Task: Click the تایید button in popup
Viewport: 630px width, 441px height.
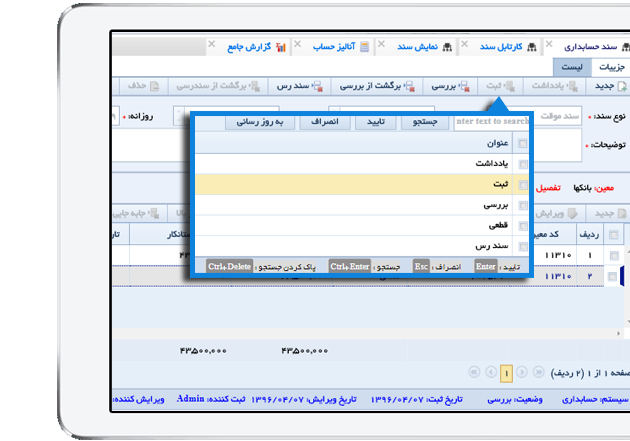Action: (x=376, y=122)
